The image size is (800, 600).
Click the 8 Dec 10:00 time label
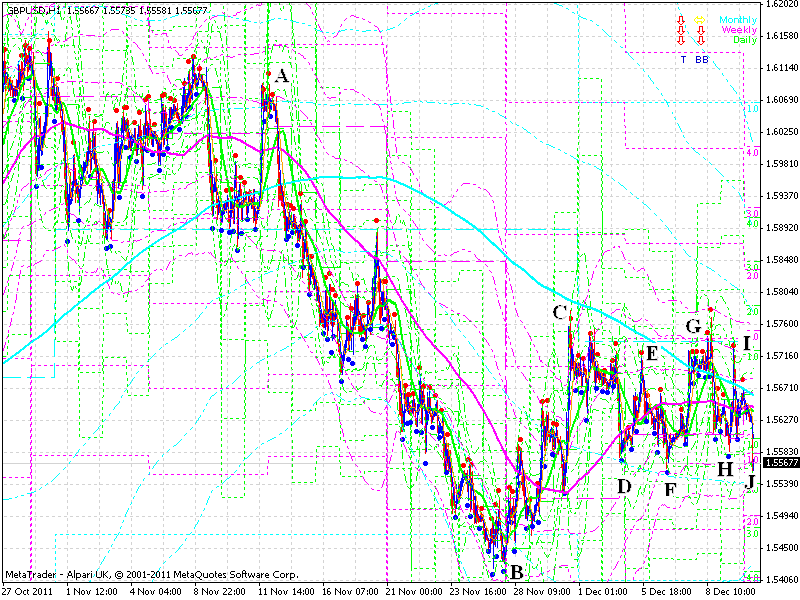click(731, 592)
